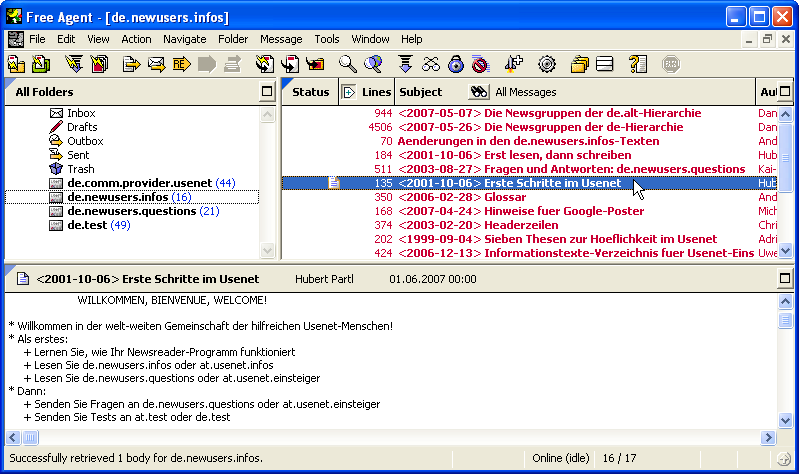
Task: Click the blue padlock icon in toolbar
Action: tap(455, 65)
